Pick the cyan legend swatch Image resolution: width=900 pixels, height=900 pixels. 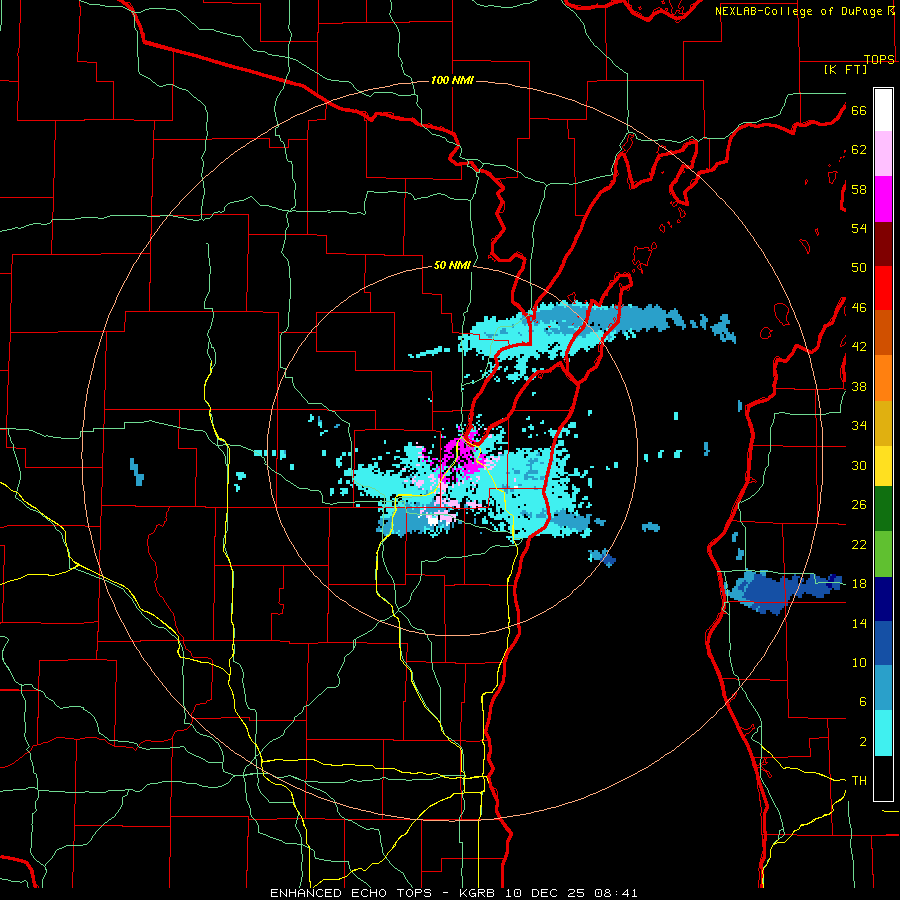[x=883, y=733]
